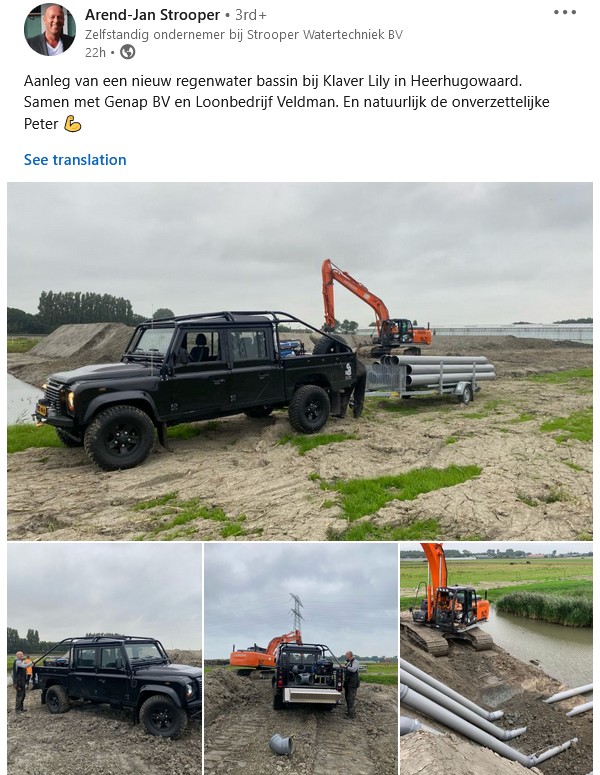600x775 pixels.
Task: Open Arend-Jan Strooper's profile photo
Action: click(x=50, y=30)
